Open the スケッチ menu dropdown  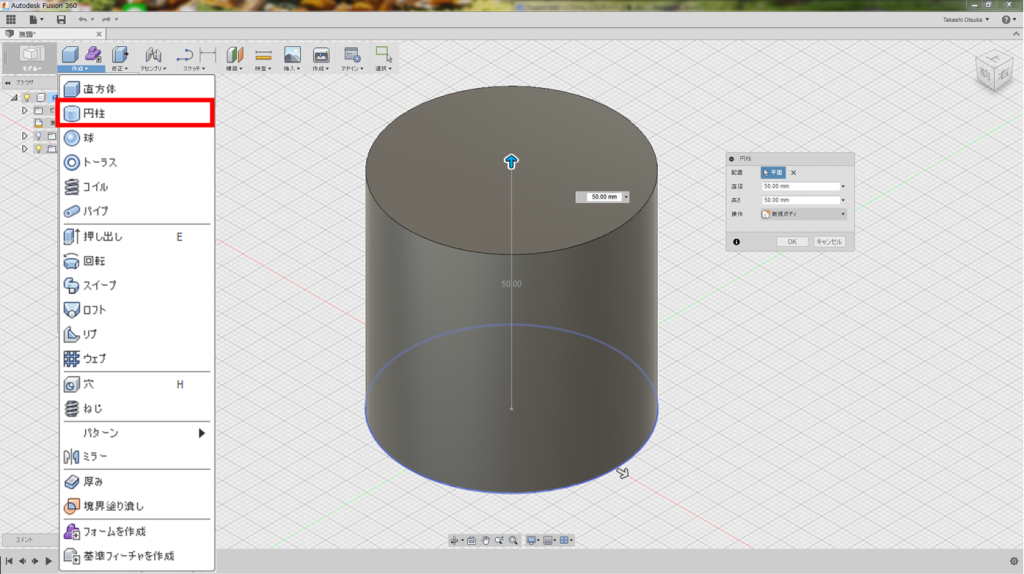[194, 69]
